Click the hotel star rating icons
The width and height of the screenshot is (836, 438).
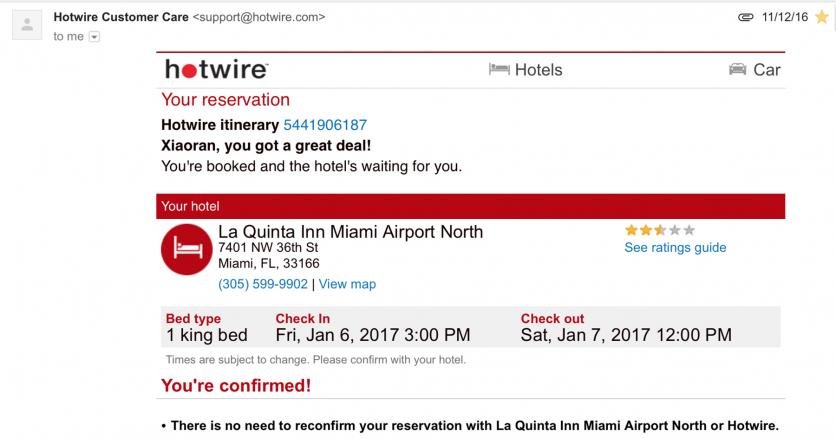660,230
